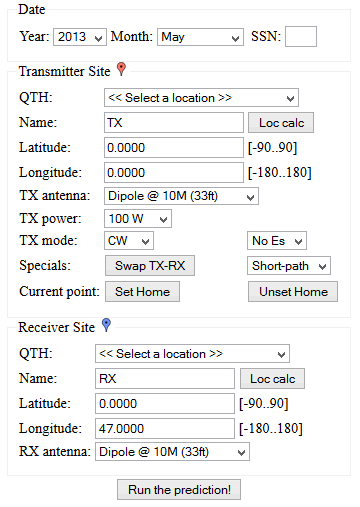Image resolution: width=360 pixels, height=507 pixels.
Task: Click the Unset Home button
Action: pyautogui.click(x=293, y=292)
